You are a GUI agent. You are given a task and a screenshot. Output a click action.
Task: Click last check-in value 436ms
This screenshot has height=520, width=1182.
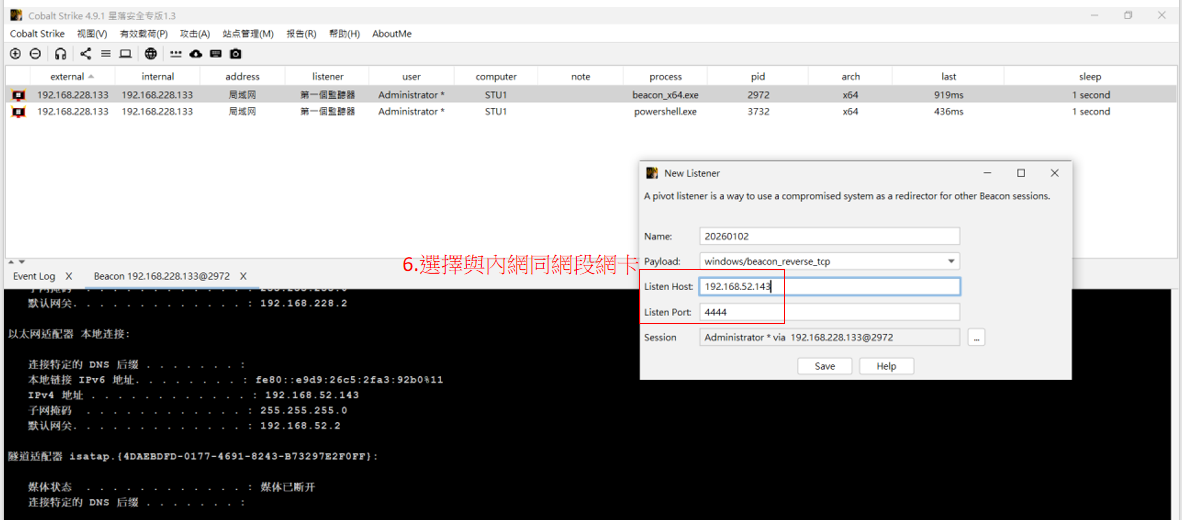pos(948,112)
